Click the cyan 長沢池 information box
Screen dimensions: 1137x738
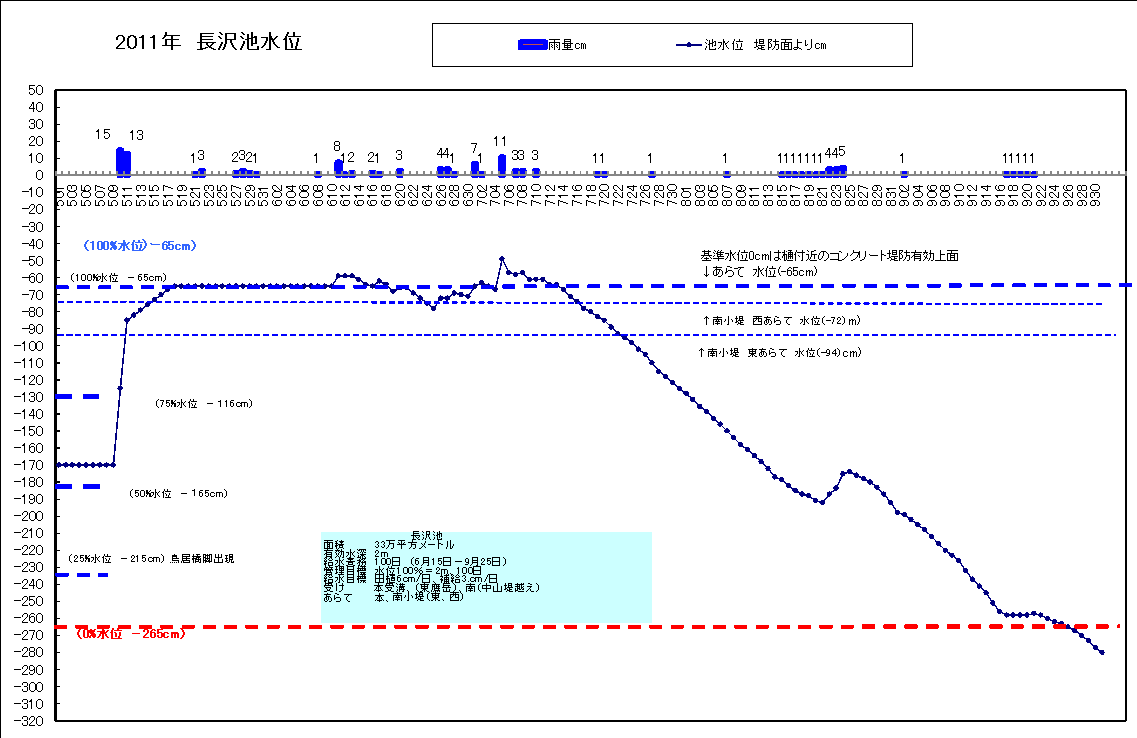[486, 576]
